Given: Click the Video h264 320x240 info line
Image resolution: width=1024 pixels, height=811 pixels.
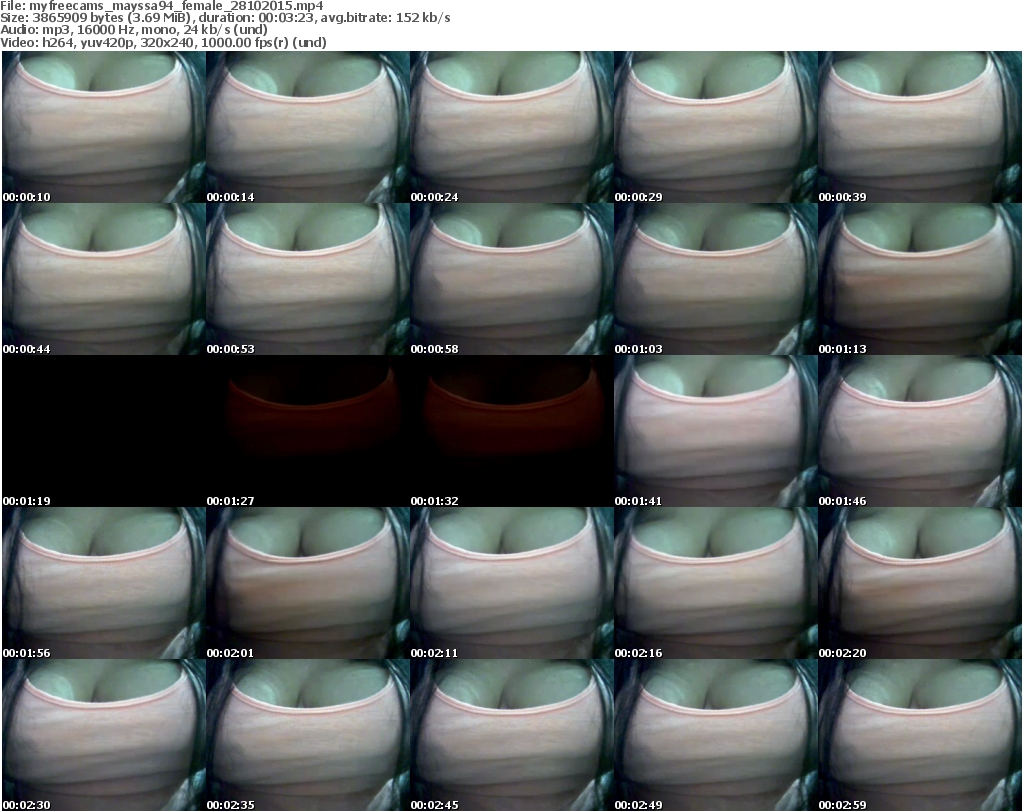Looking at the screenshot, I should 163,42.
